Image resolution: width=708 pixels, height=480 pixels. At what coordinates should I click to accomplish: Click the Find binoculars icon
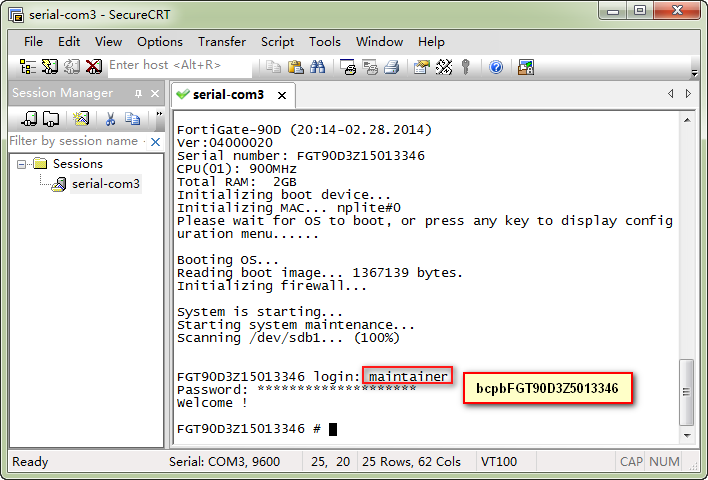(x=317, y=67)
